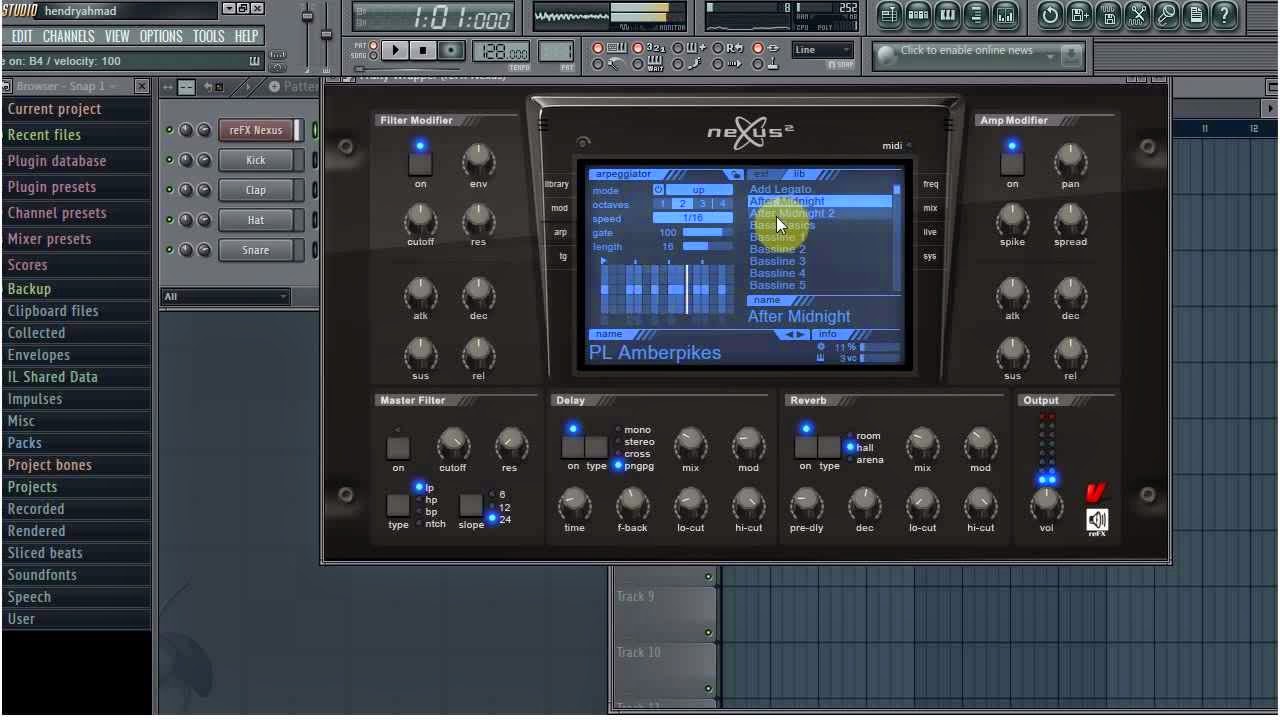1280x720 pixels.
Task: Switch to Nexus tg tab
Action: tap(562, 256)
